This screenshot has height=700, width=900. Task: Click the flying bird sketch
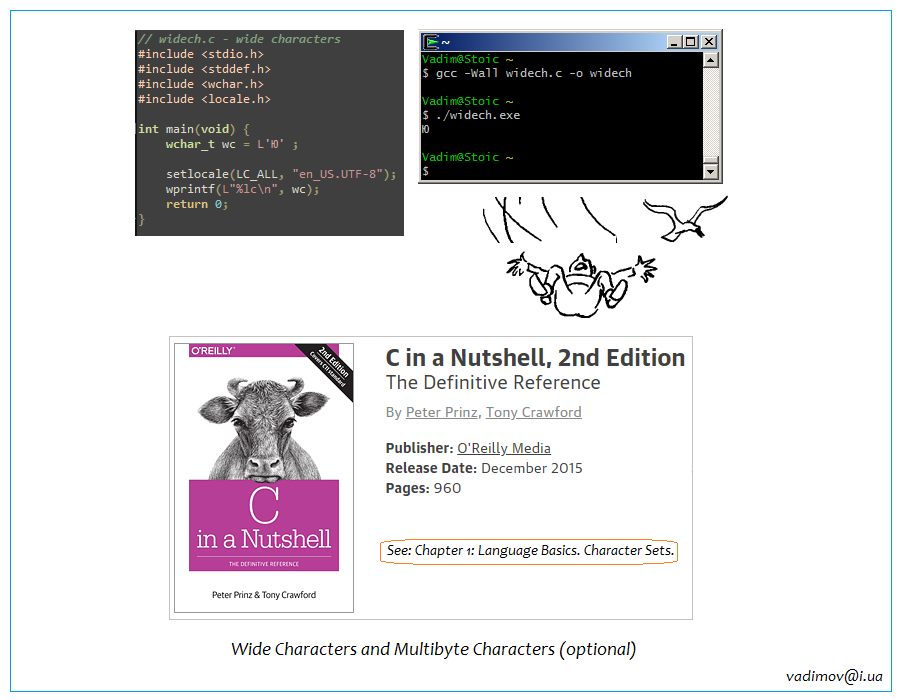685,219
